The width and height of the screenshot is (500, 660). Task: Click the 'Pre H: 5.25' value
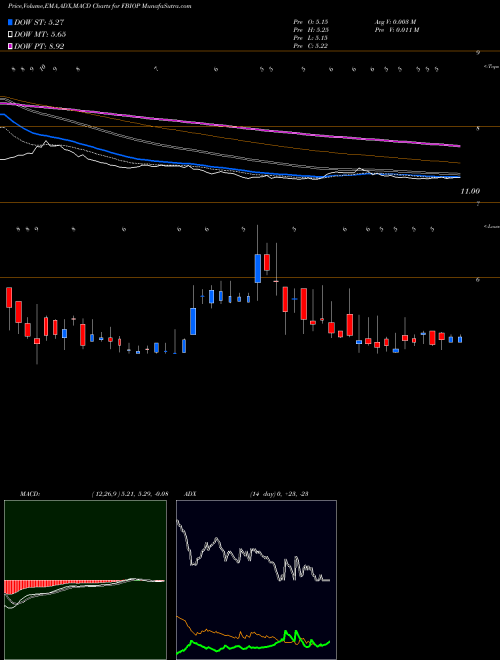(x=311, y=30)
